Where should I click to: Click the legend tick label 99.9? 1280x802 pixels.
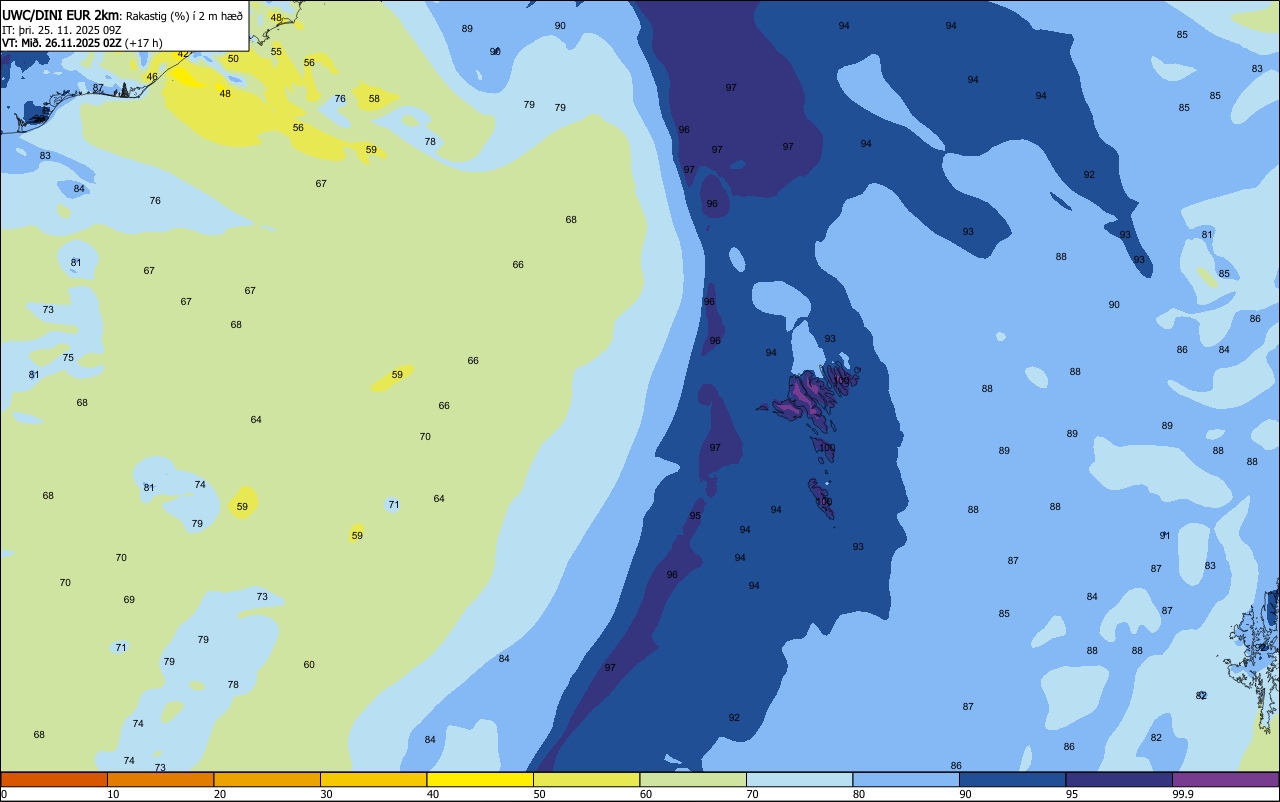(1182, 794)
